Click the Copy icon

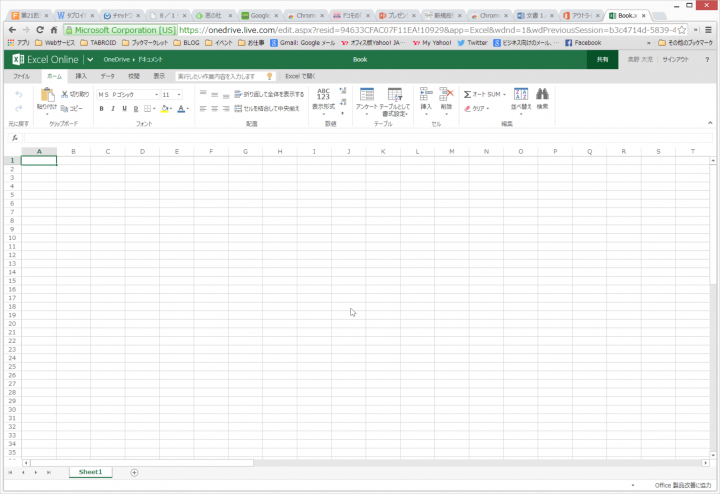tap(64, 109)
